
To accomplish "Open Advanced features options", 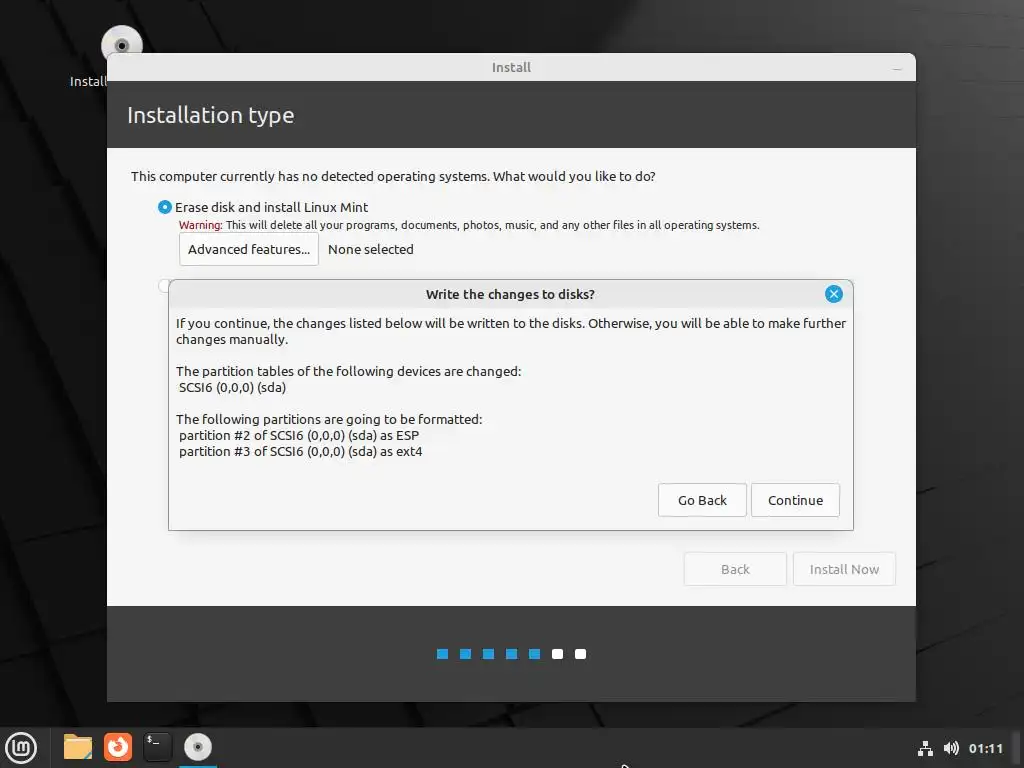I will 249,249.
